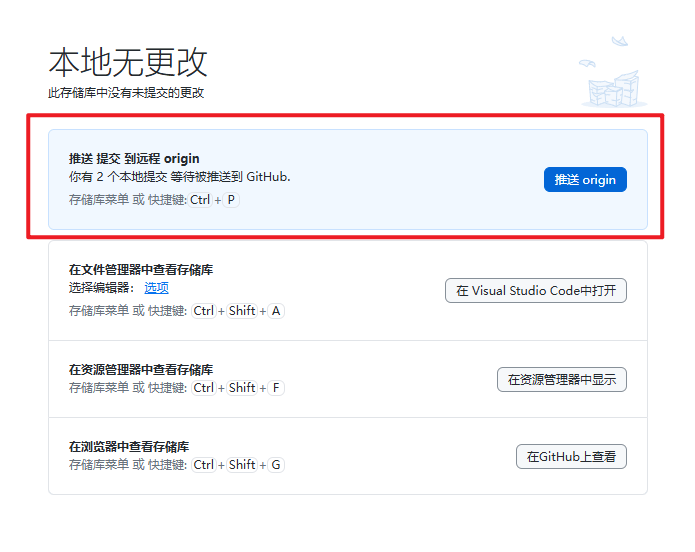This screenshot has height=552, width=695.
Task: Click 在资源管理器中显示 button
Action: tap(561, 379)
